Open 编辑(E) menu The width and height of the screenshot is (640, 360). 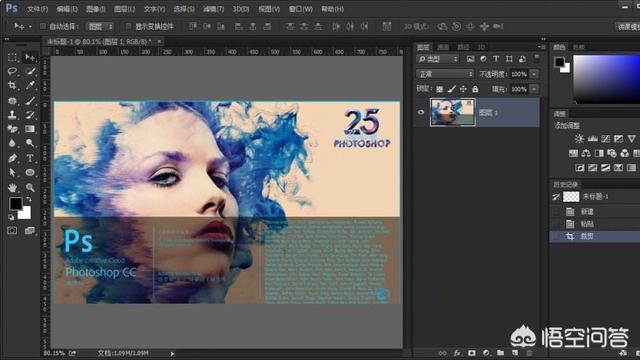pos(67,9)
